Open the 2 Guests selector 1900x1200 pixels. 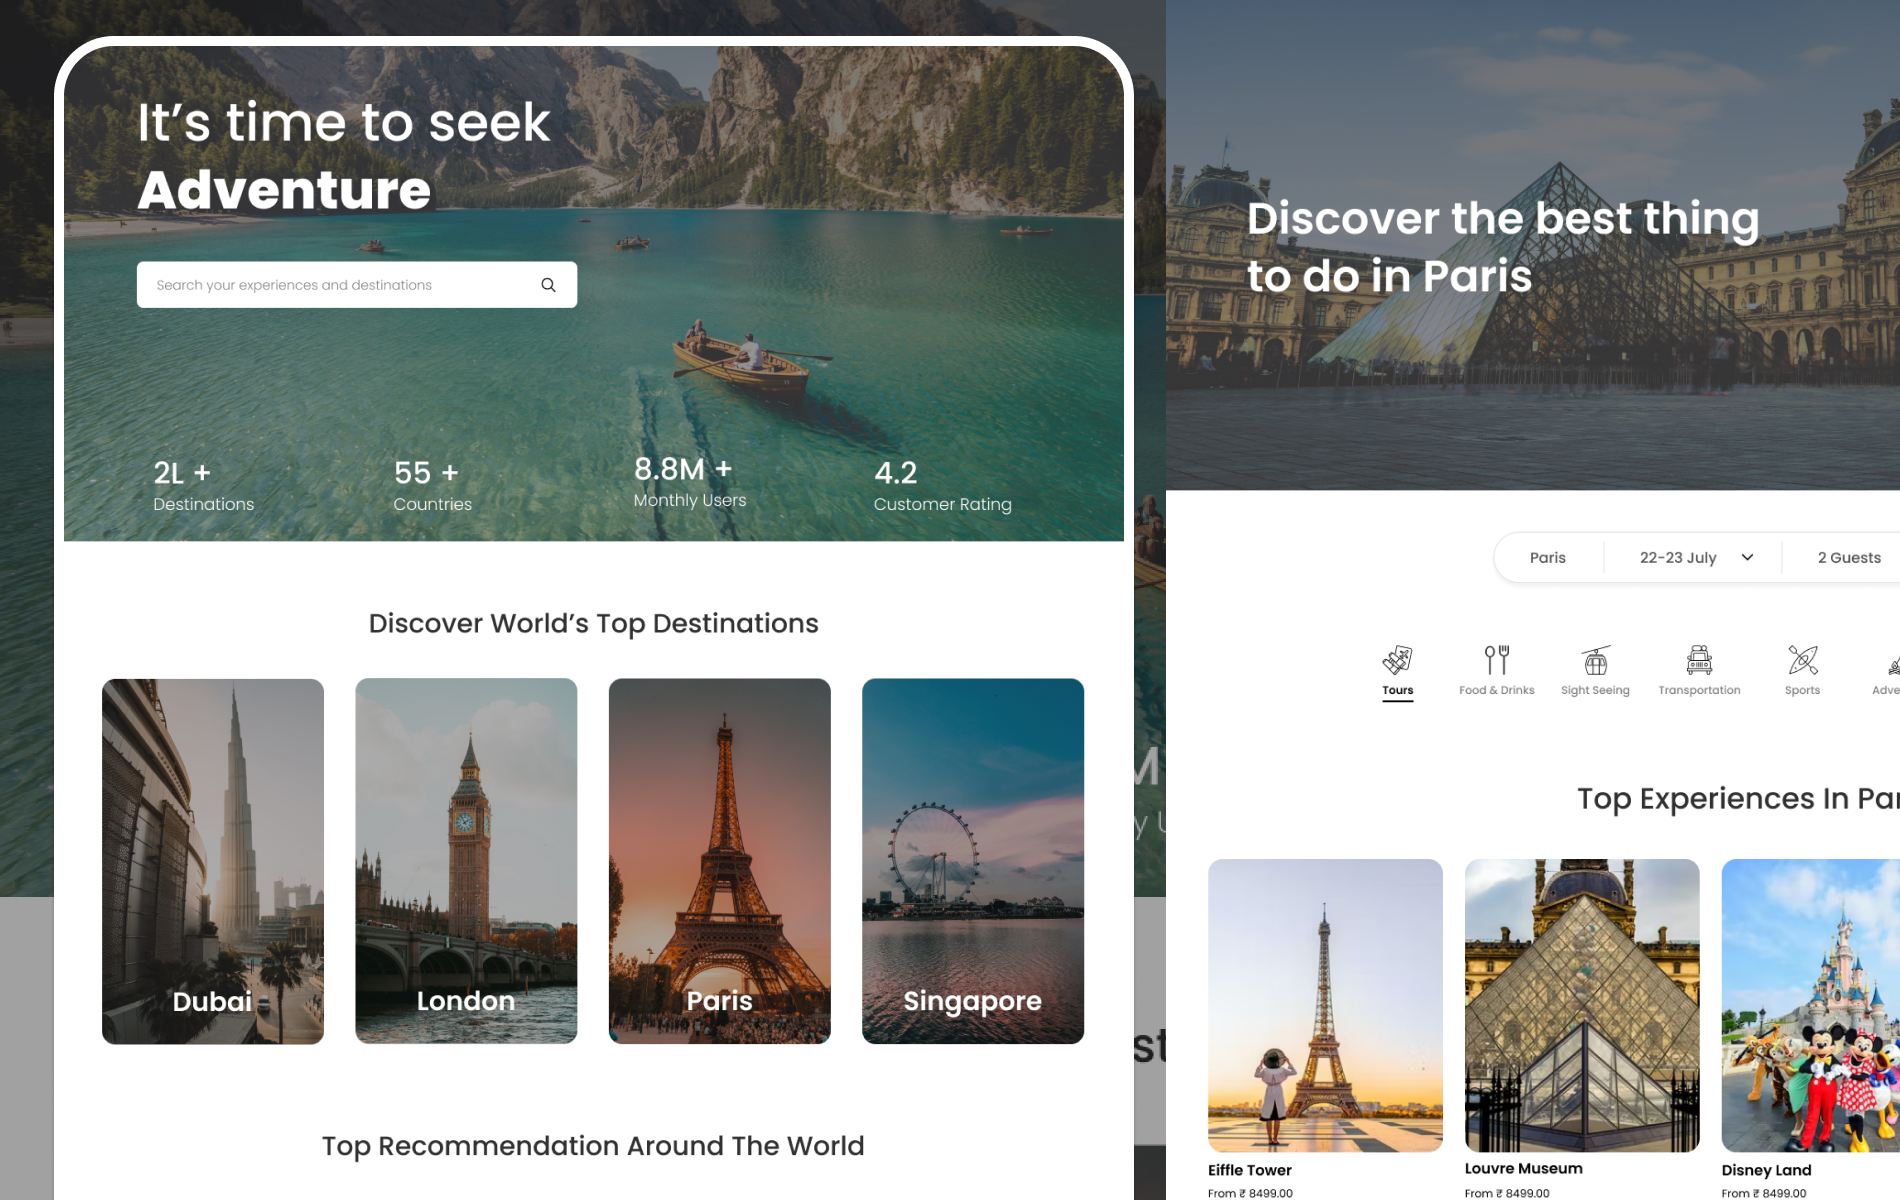click(x=1848, y=557)
